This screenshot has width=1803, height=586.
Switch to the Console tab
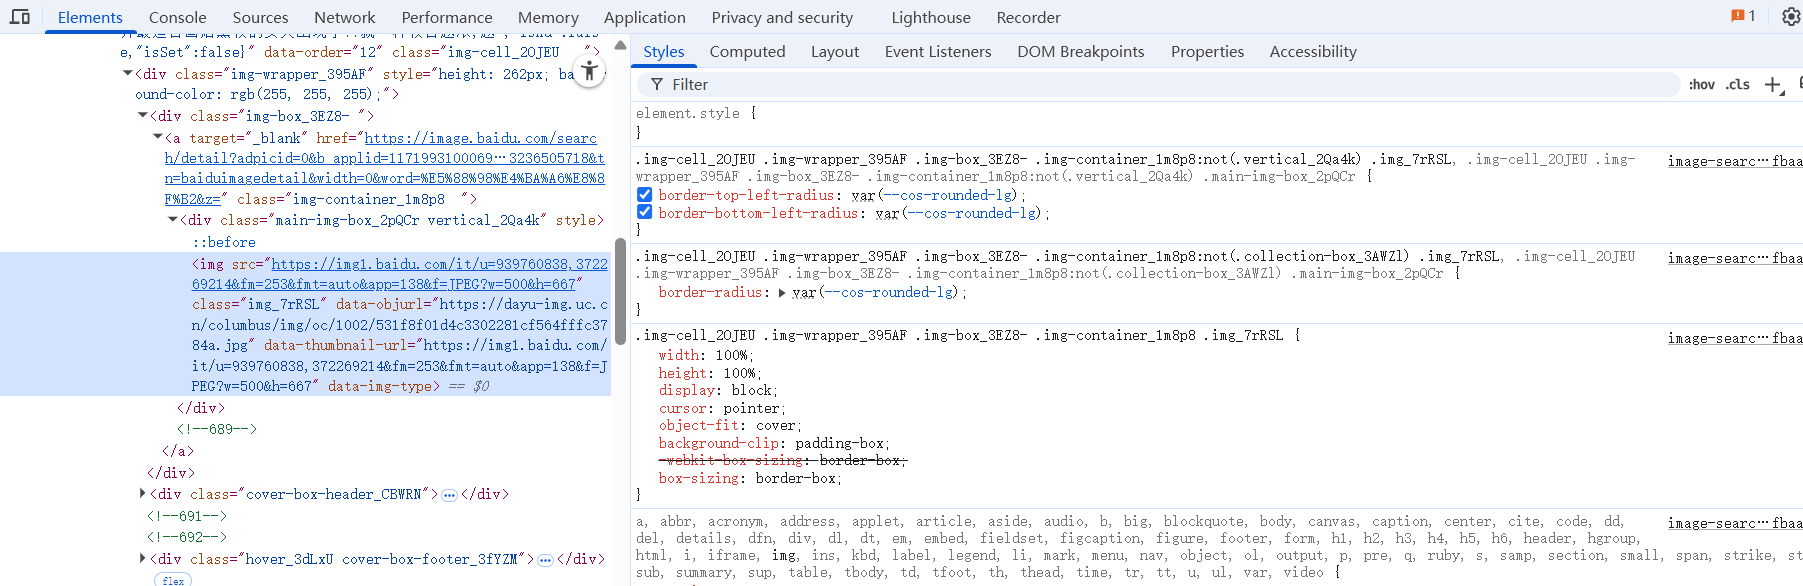pyautogui.click(x=177, y=17)
